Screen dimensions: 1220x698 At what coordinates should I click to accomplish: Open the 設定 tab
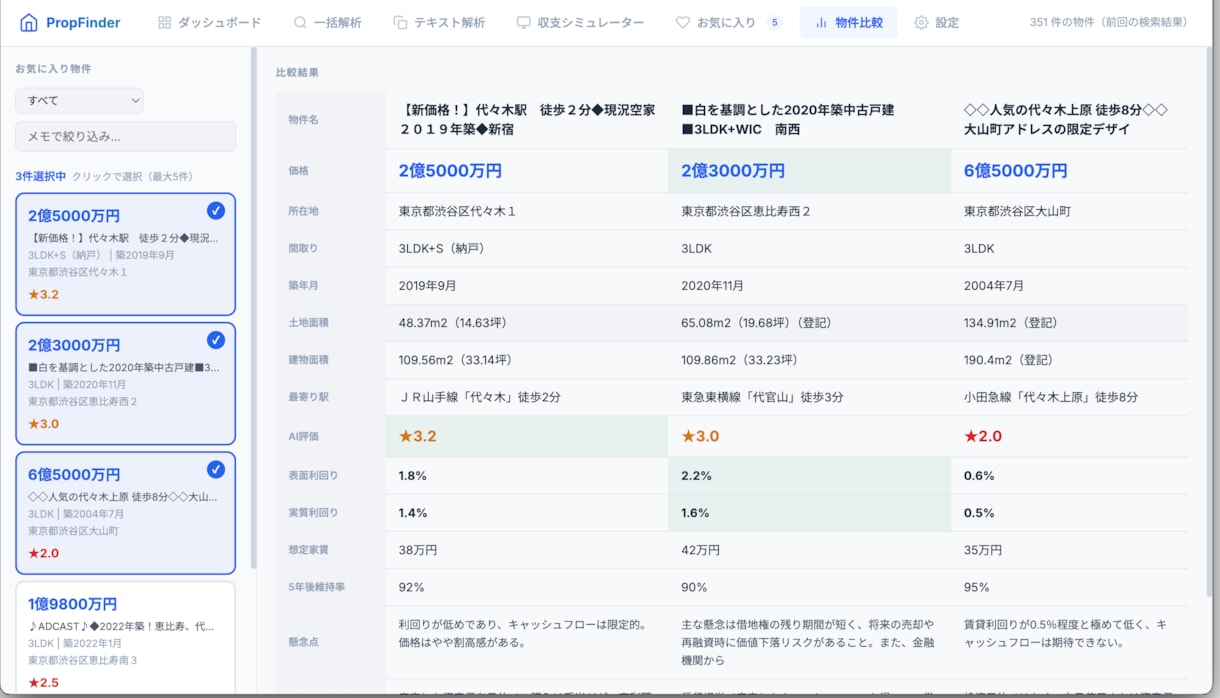tap(936, 22)
